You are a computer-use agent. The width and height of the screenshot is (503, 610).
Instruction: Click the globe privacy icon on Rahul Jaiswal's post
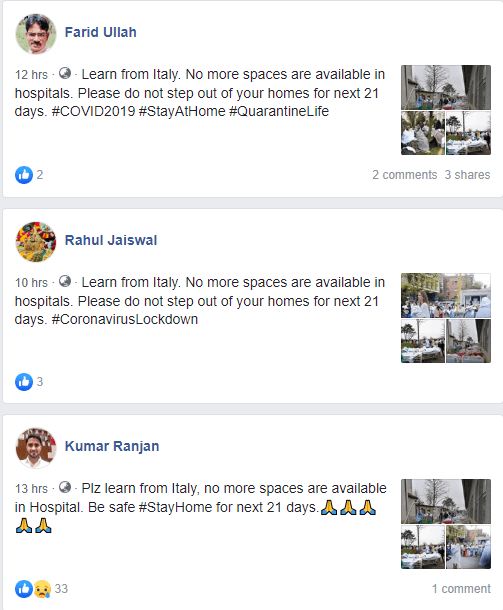65,281
